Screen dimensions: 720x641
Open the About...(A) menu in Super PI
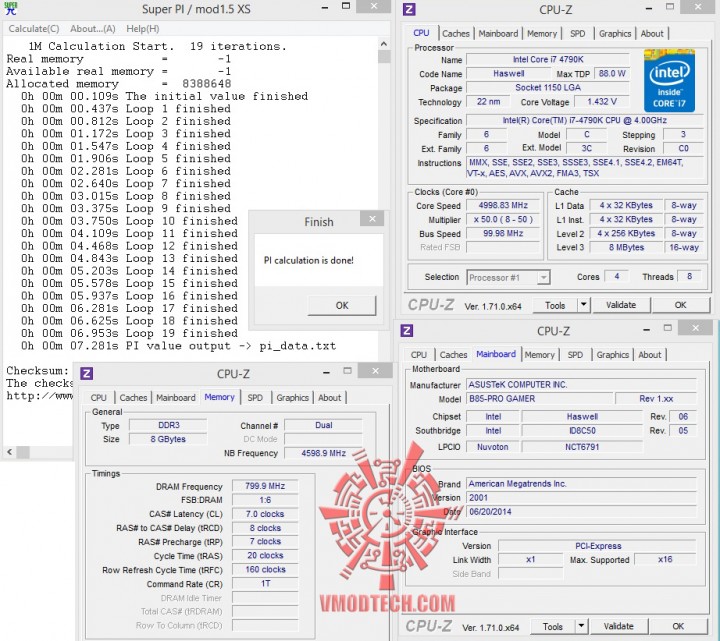[x=92, y=28]
